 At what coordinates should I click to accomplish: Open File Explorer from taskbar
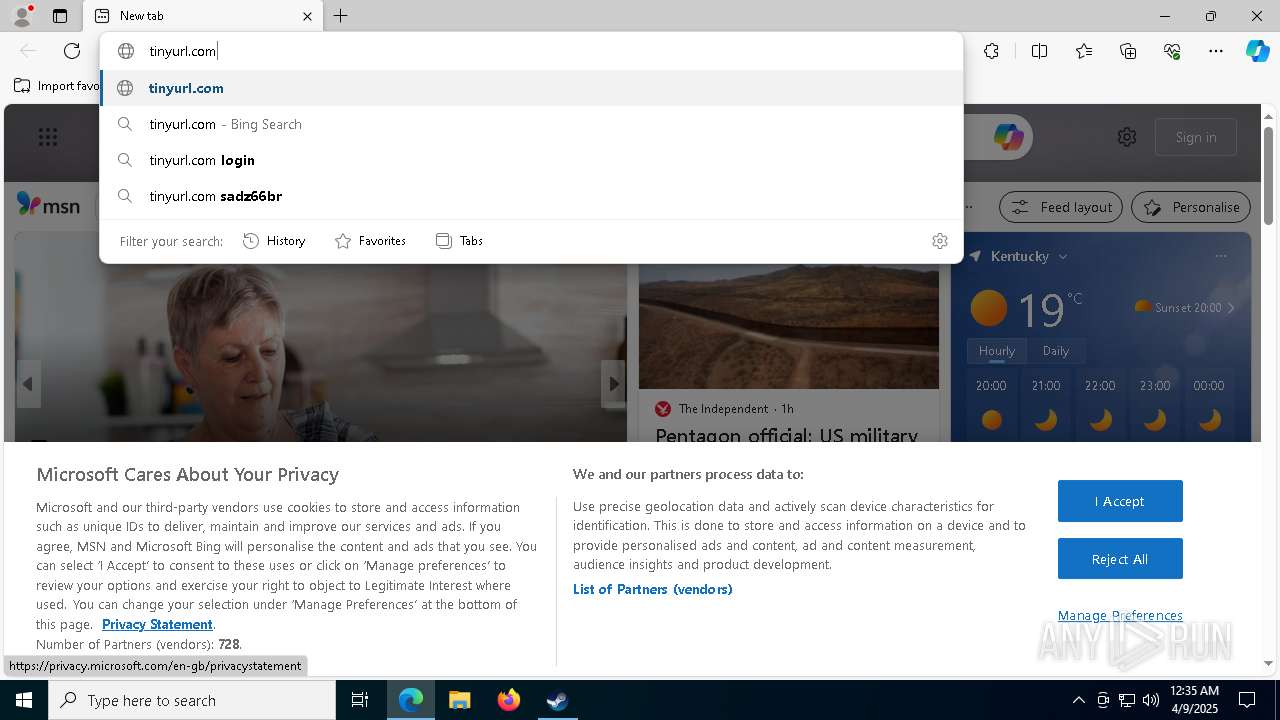pos(459,700)
